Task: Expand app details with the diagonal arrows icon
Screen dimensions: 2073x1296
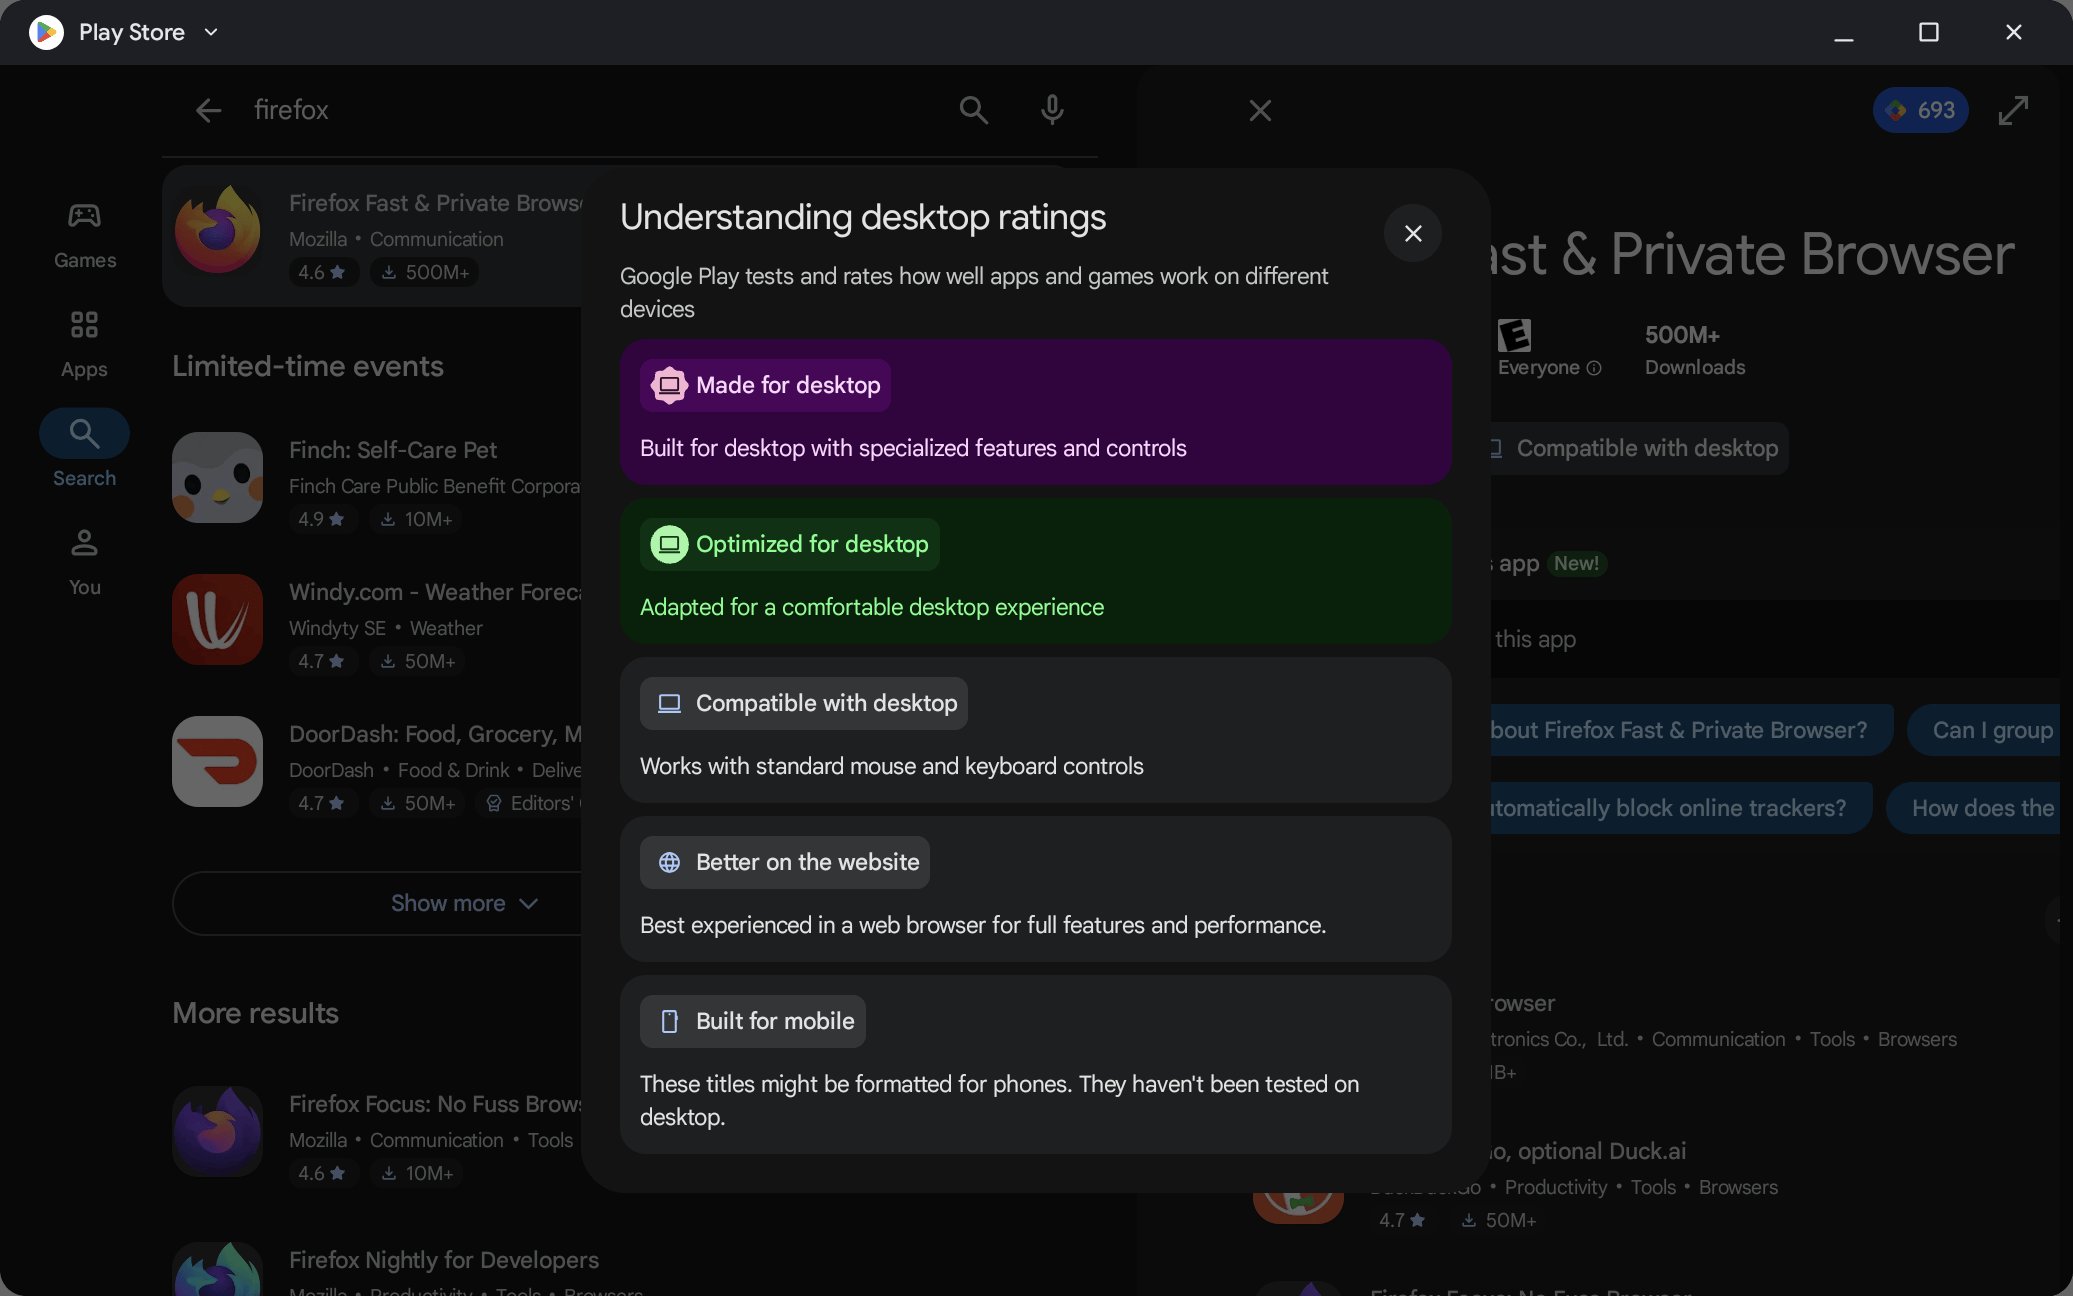Action: click(2012, 110)
